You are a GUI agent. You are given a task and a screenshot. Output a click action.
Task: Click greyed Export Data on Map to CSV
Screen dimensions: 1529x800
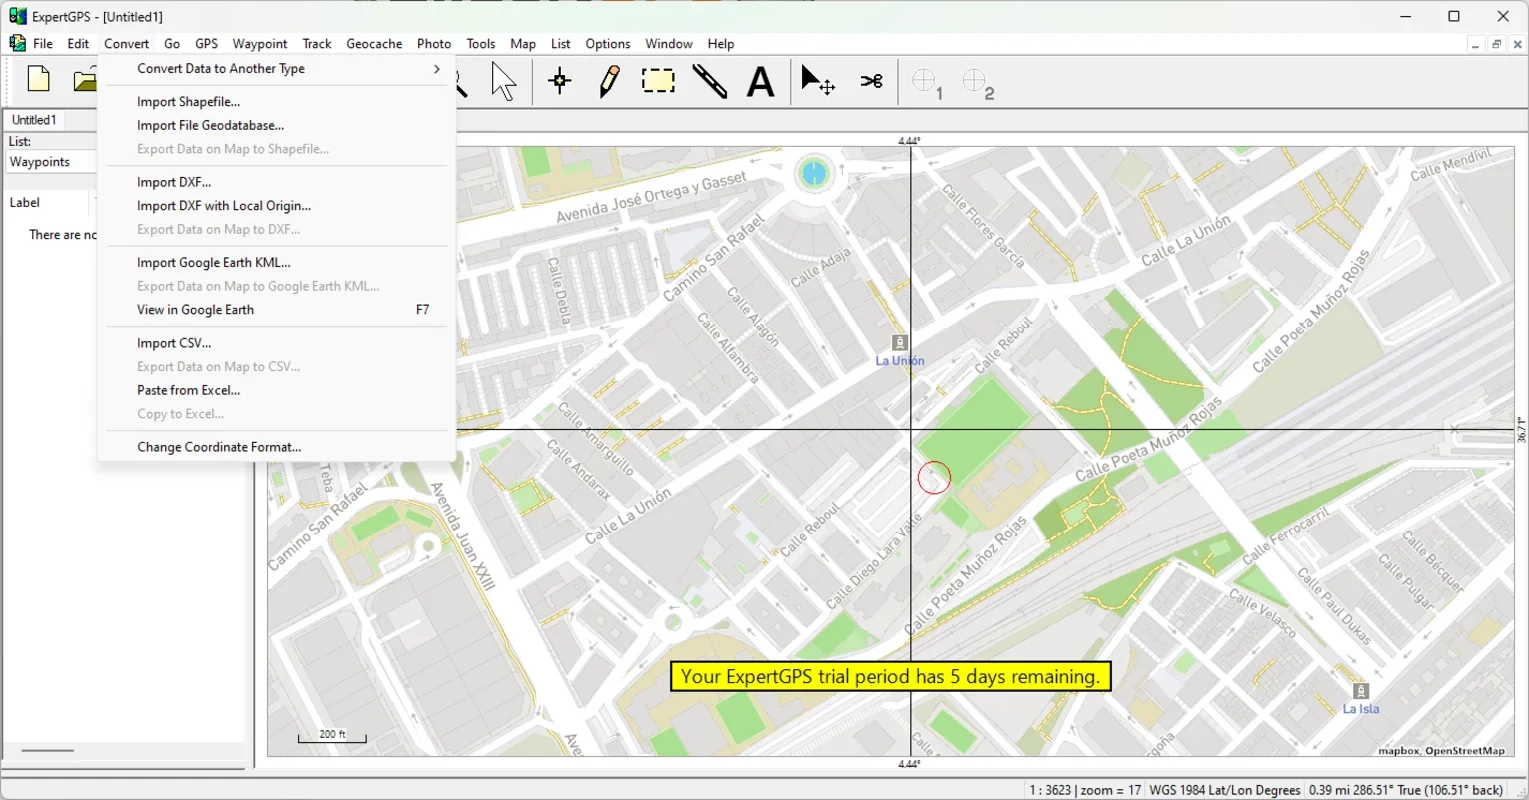pyautogui.click(x=277, y=367)
